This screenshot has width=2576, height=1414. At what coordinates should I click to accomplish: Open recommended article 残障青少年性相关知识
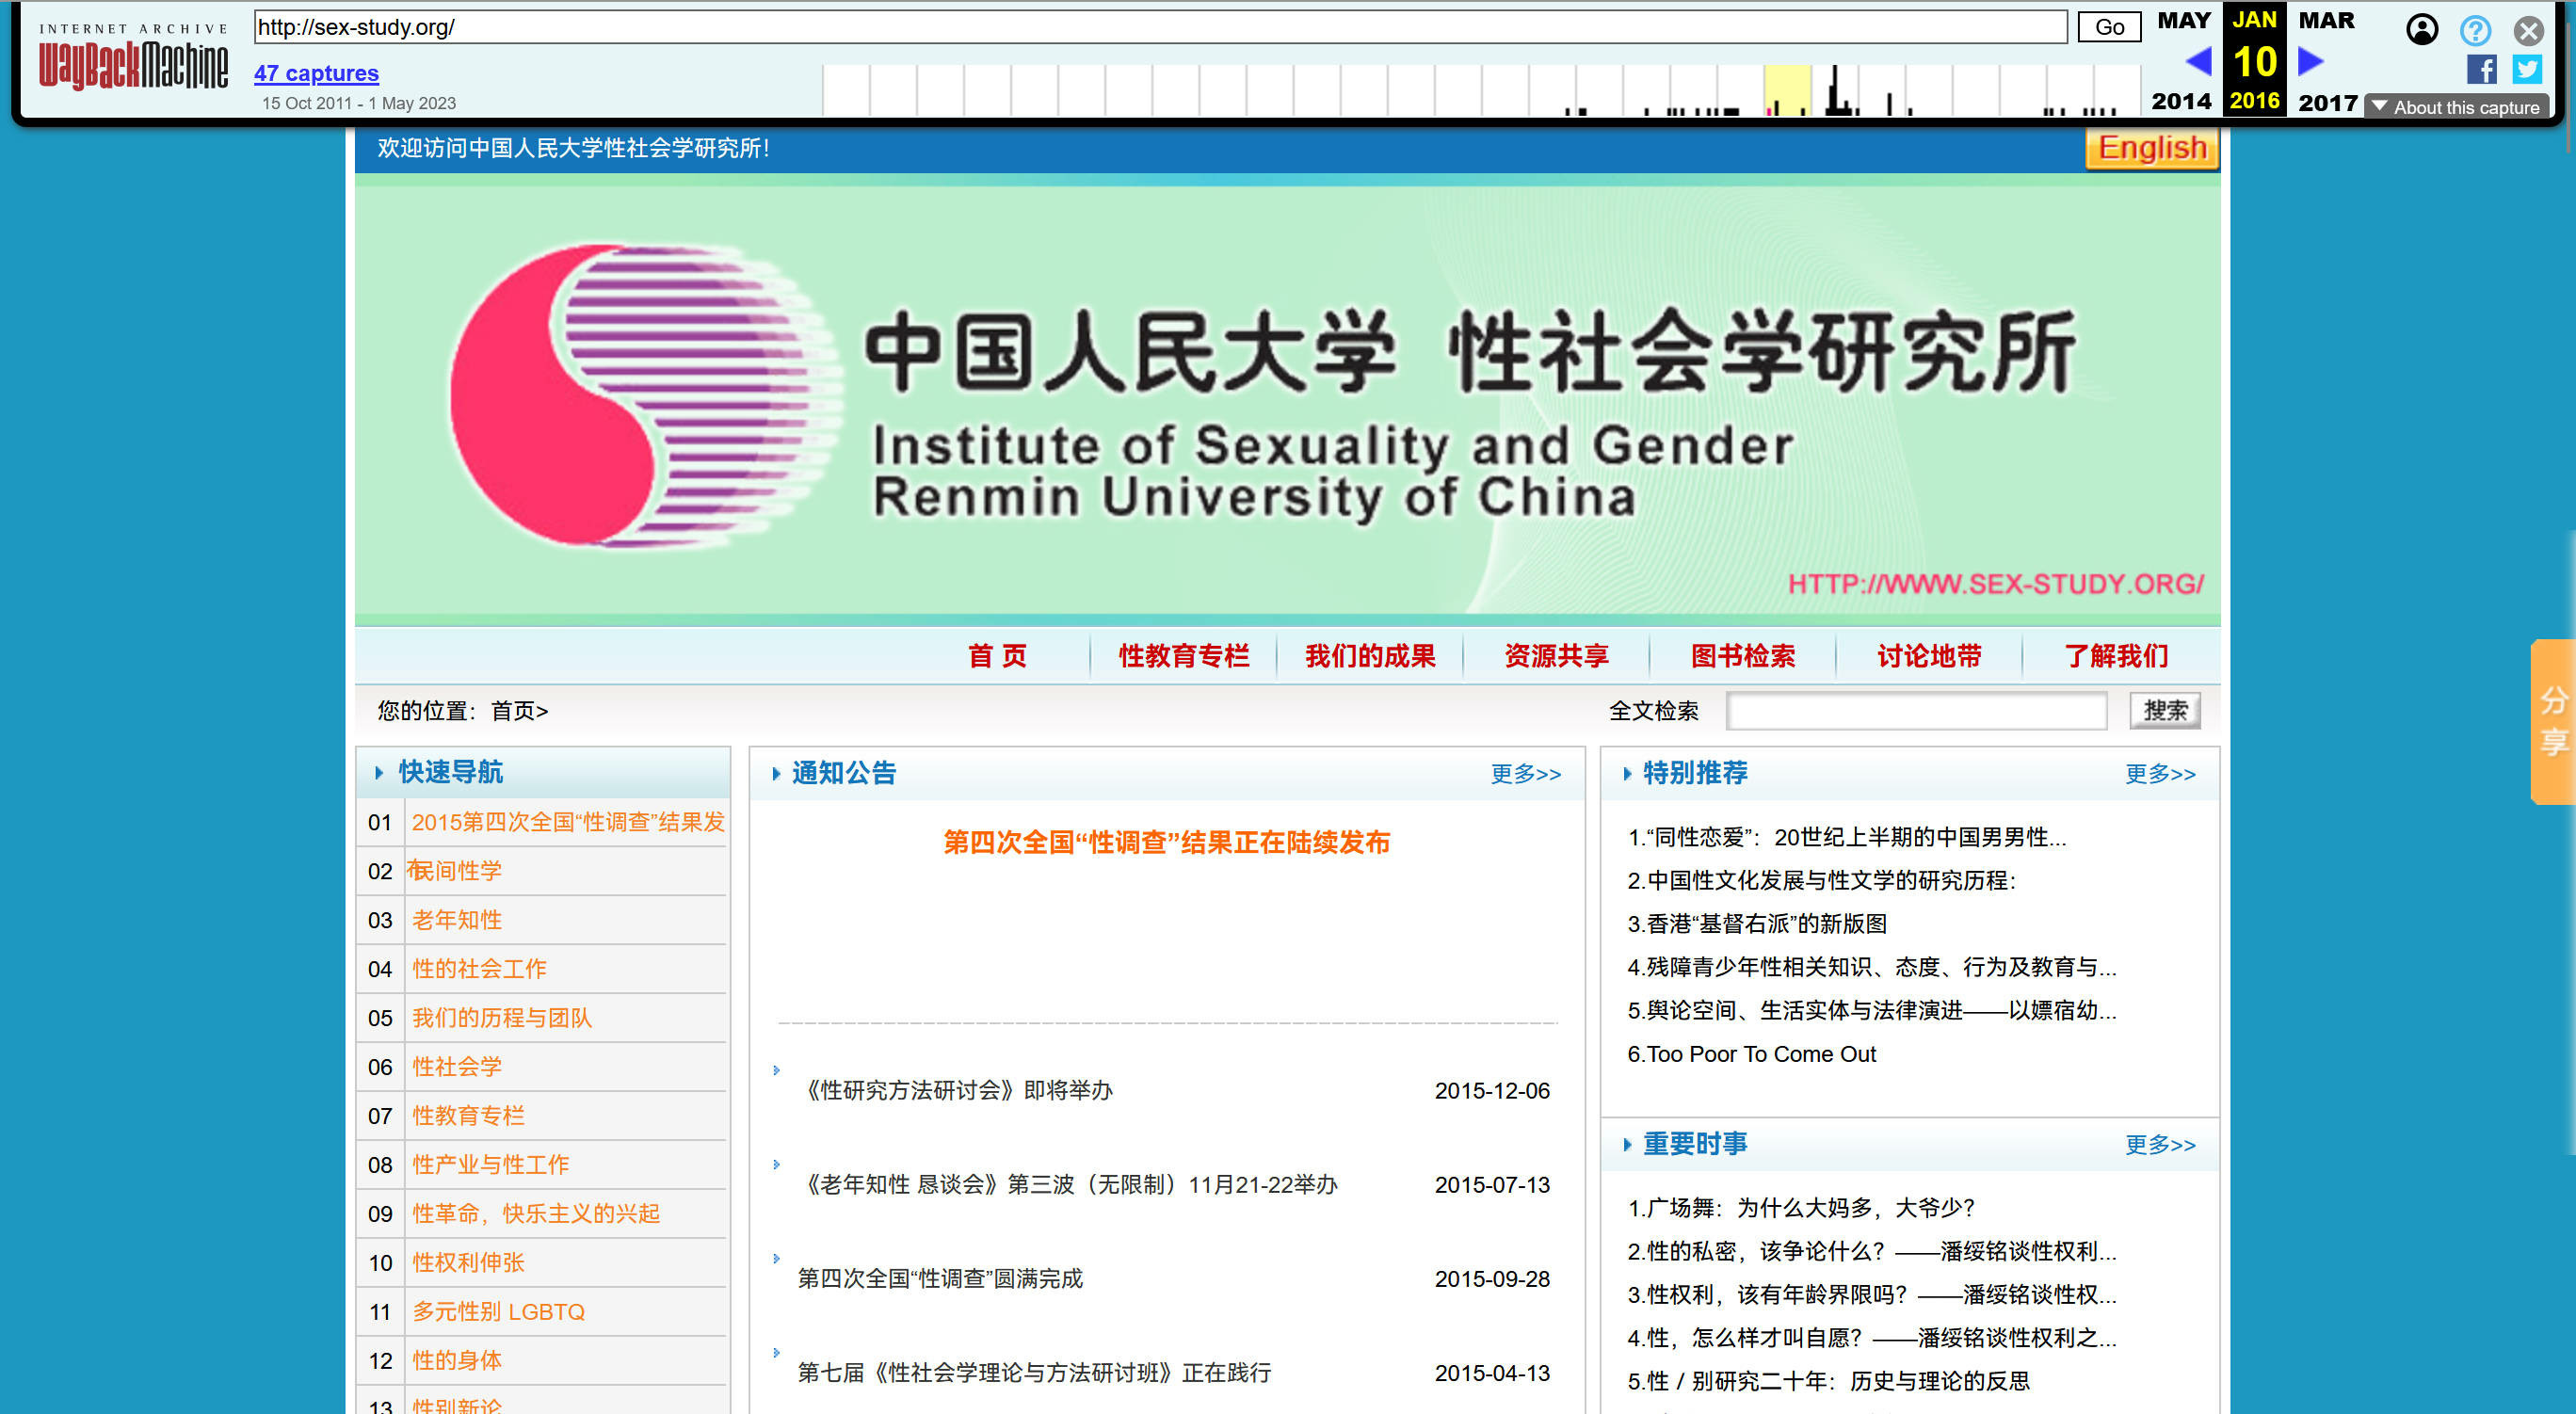(x=1871, y=967)
